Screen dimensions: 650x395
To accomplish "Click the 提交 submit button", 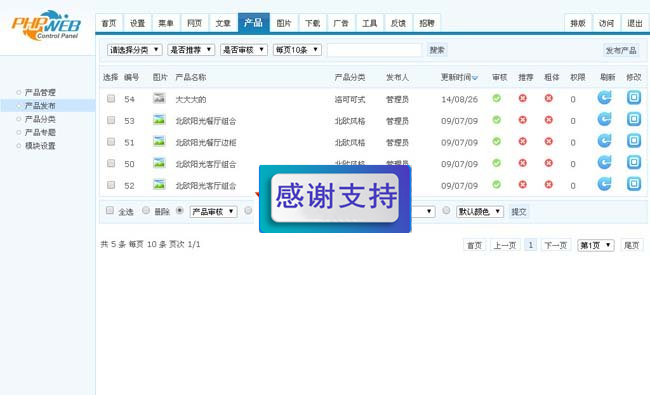I will (519, 212).
